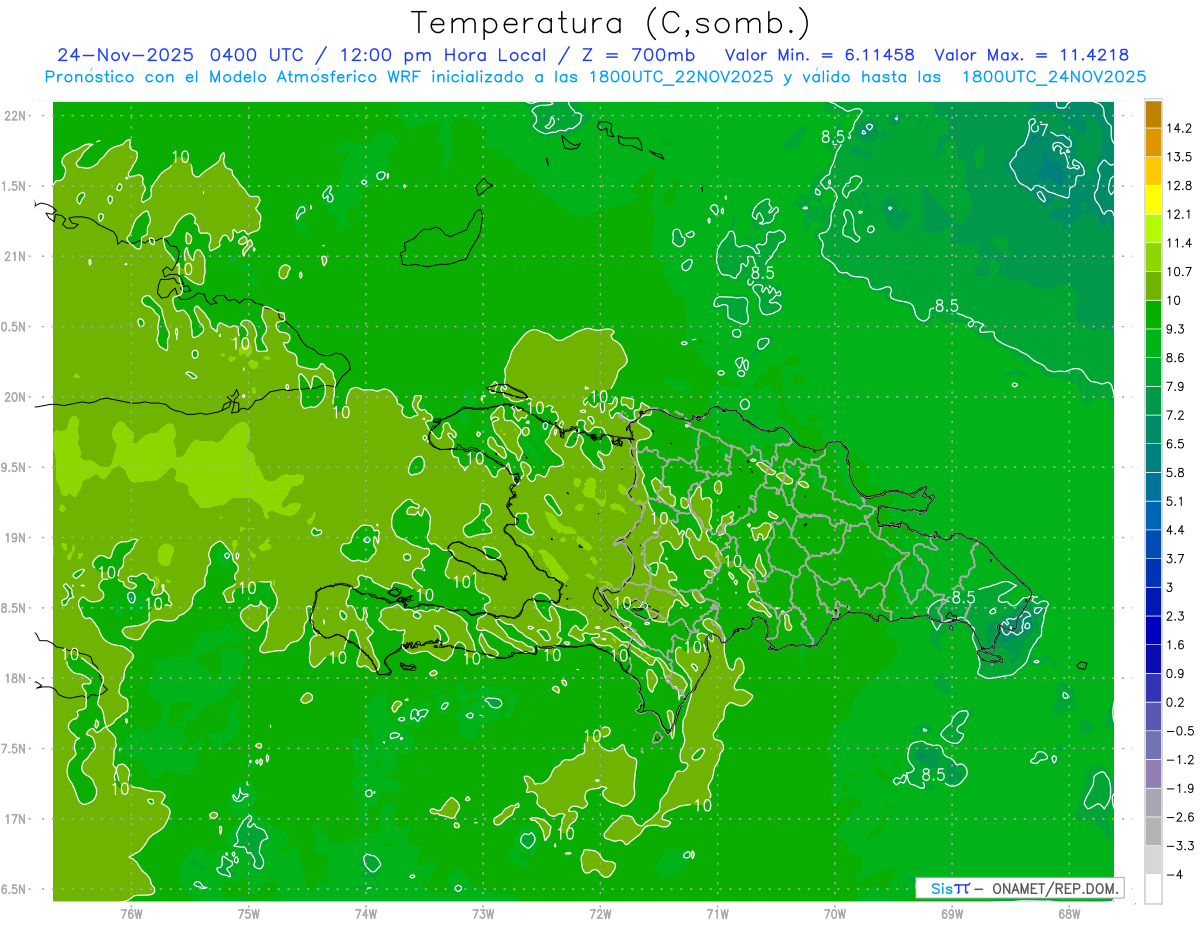
Task: Click the blue swatch between 3 and 3.7
Action: pyautogui.click(x=1153, y=573)
